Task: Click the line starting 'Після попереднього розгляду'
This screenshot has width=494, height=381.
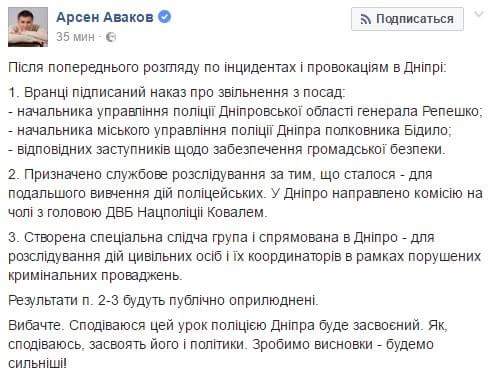Action: 227,68
